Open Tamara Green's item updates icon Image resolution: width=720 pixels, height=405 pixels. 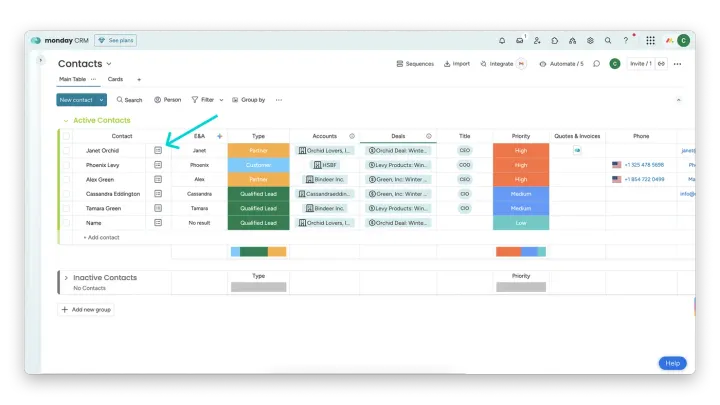click(x=158, y=208)
